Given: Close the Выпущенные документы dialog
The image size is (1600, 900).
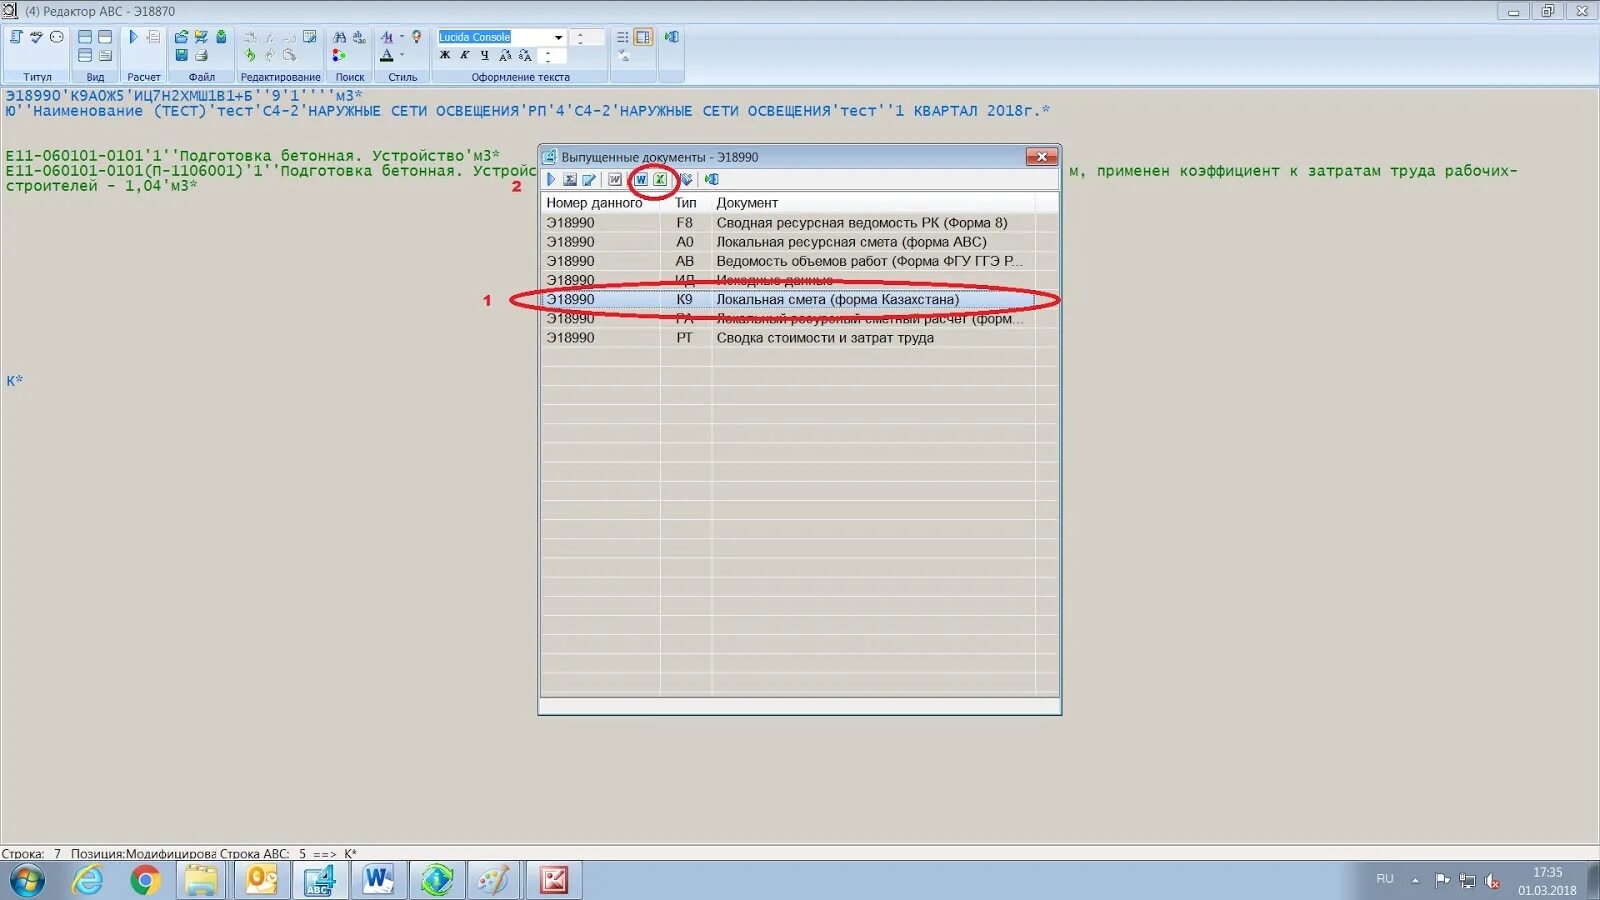Looking at the screenshot, I should (x=1041, y=157).
